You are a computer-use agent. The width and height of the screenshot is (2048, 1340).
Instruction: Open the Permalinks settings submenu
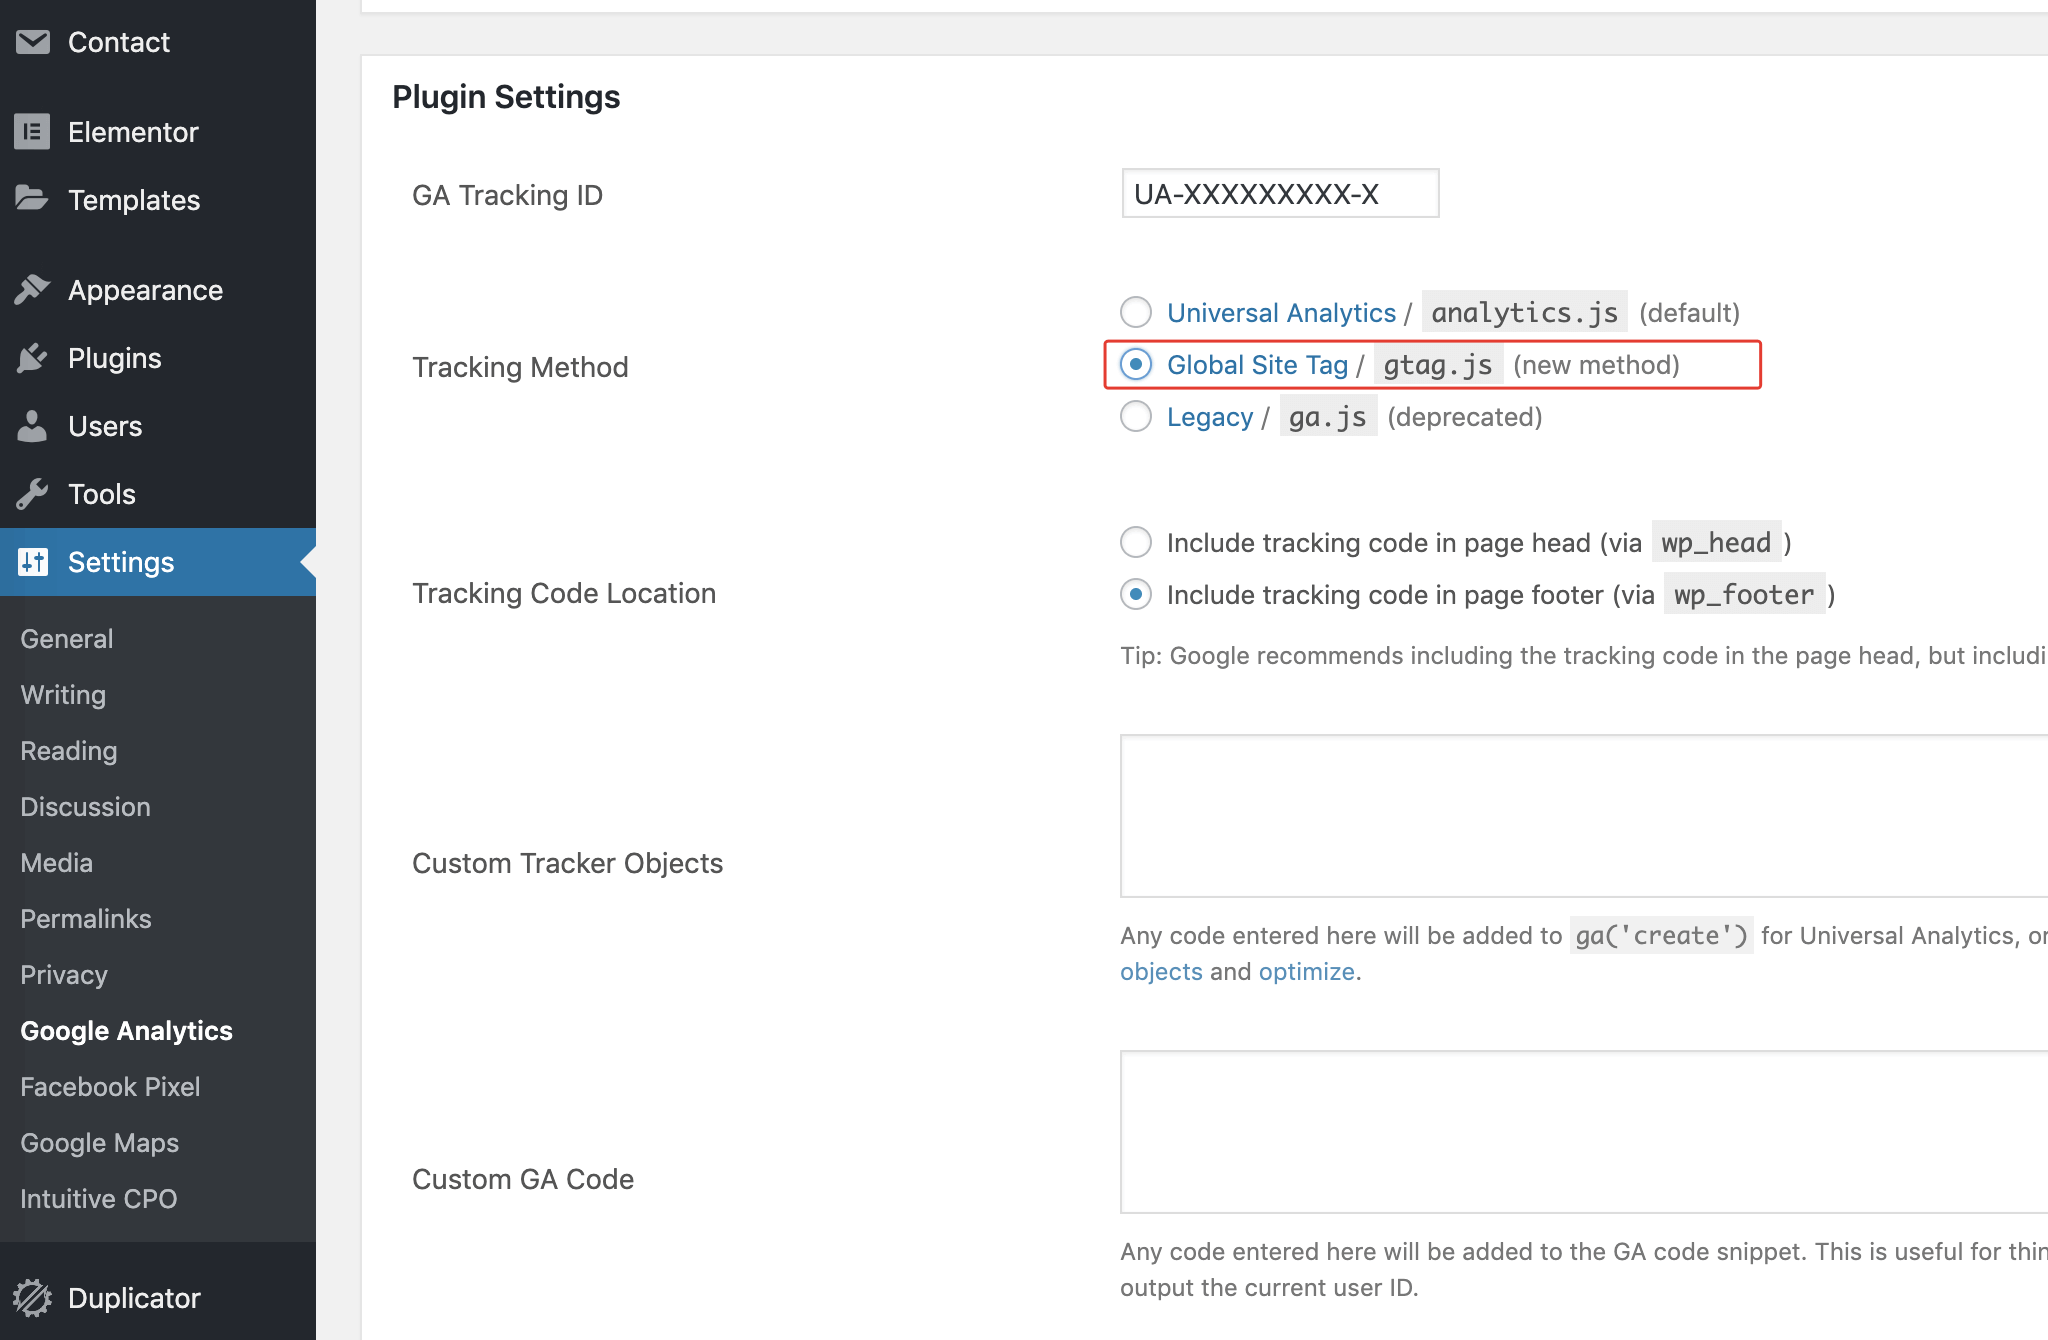click(x=86, y=919)
